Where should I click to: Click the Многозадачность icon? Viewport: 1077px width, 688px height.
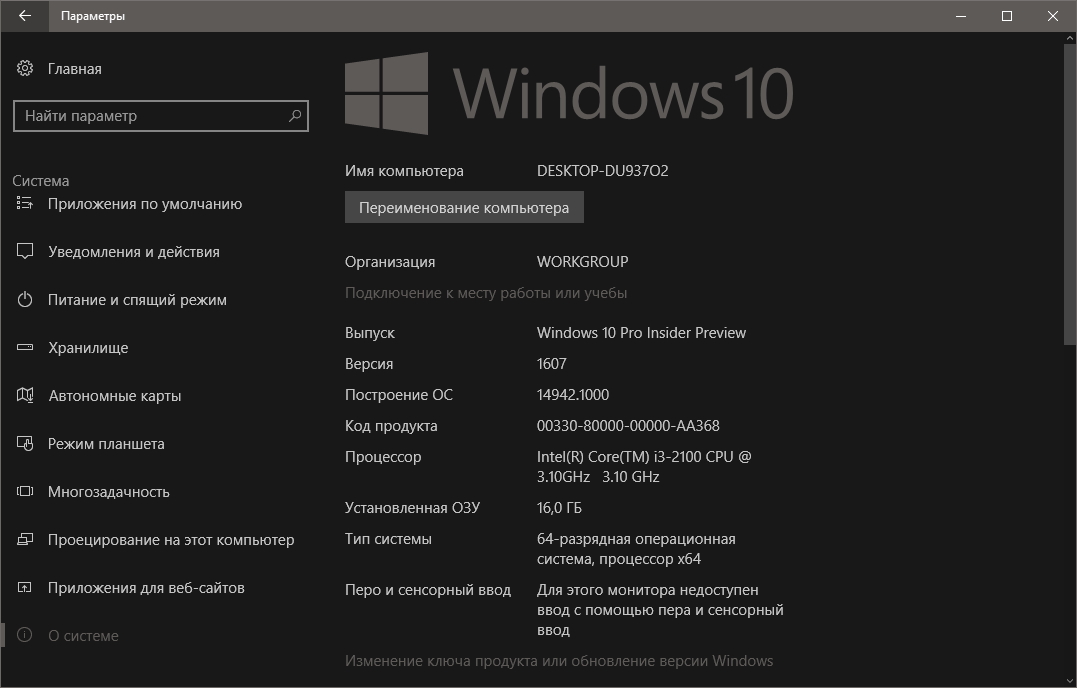coord(25,491)
